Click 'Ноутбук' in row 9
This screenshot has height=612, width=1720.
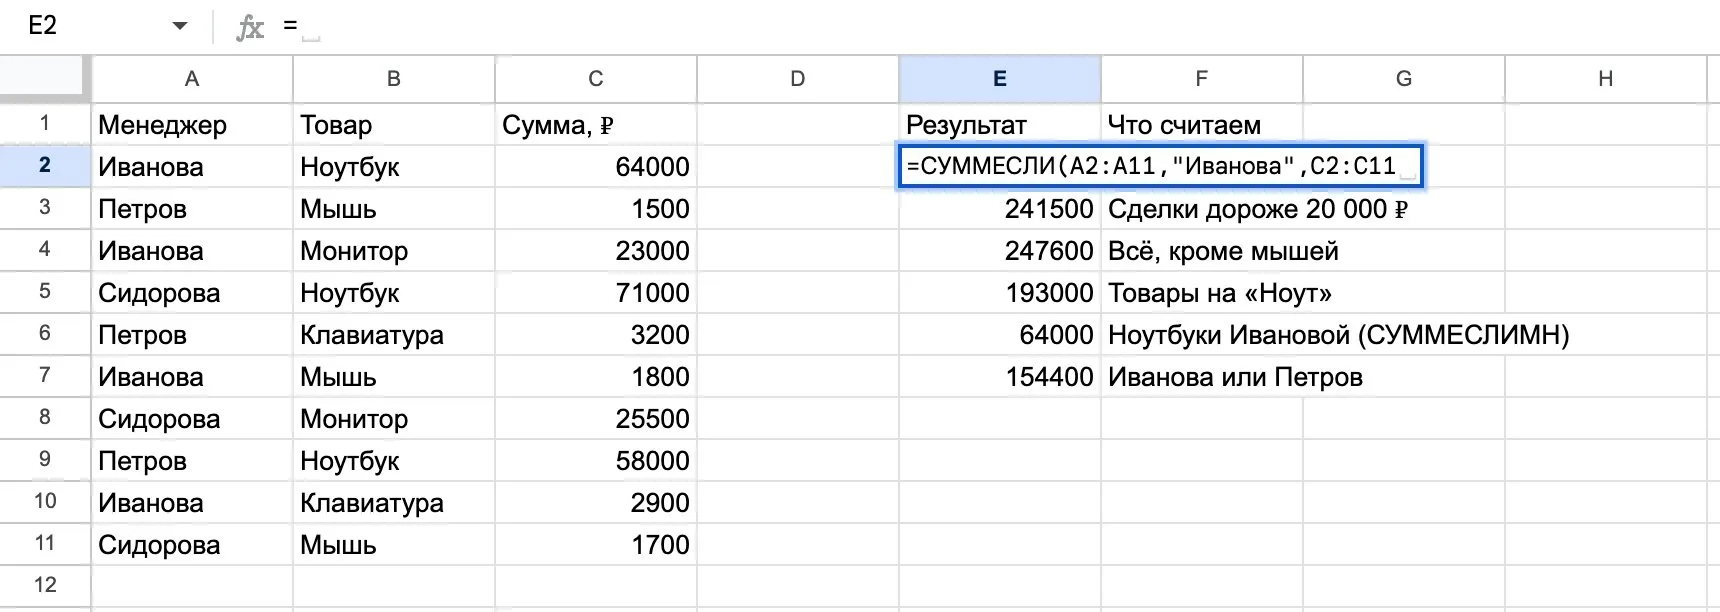click(394, 461)
